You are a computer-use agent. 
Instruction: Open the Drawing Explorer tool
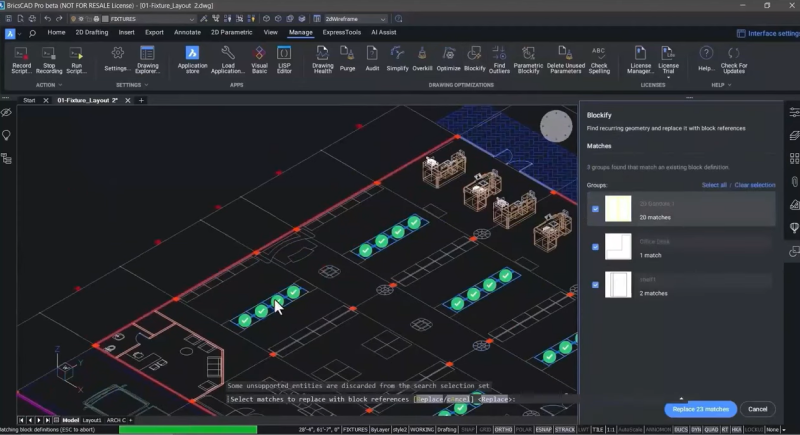[148, 54]
